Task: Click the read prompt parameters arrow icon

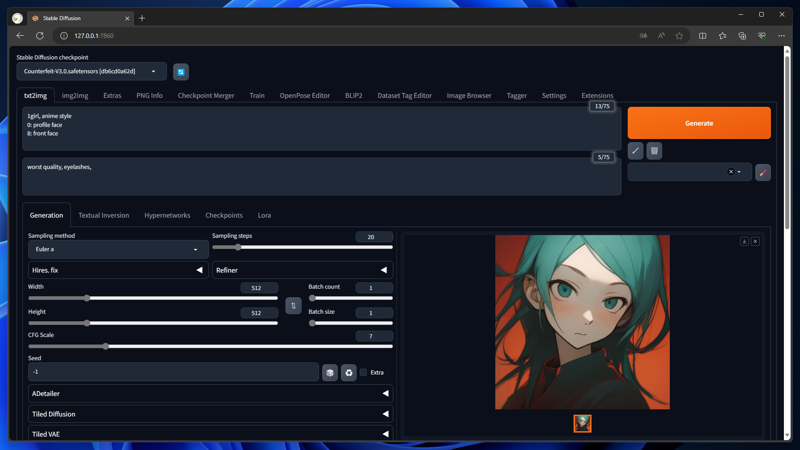Action: pyautogui.click(x=635, y=151)
